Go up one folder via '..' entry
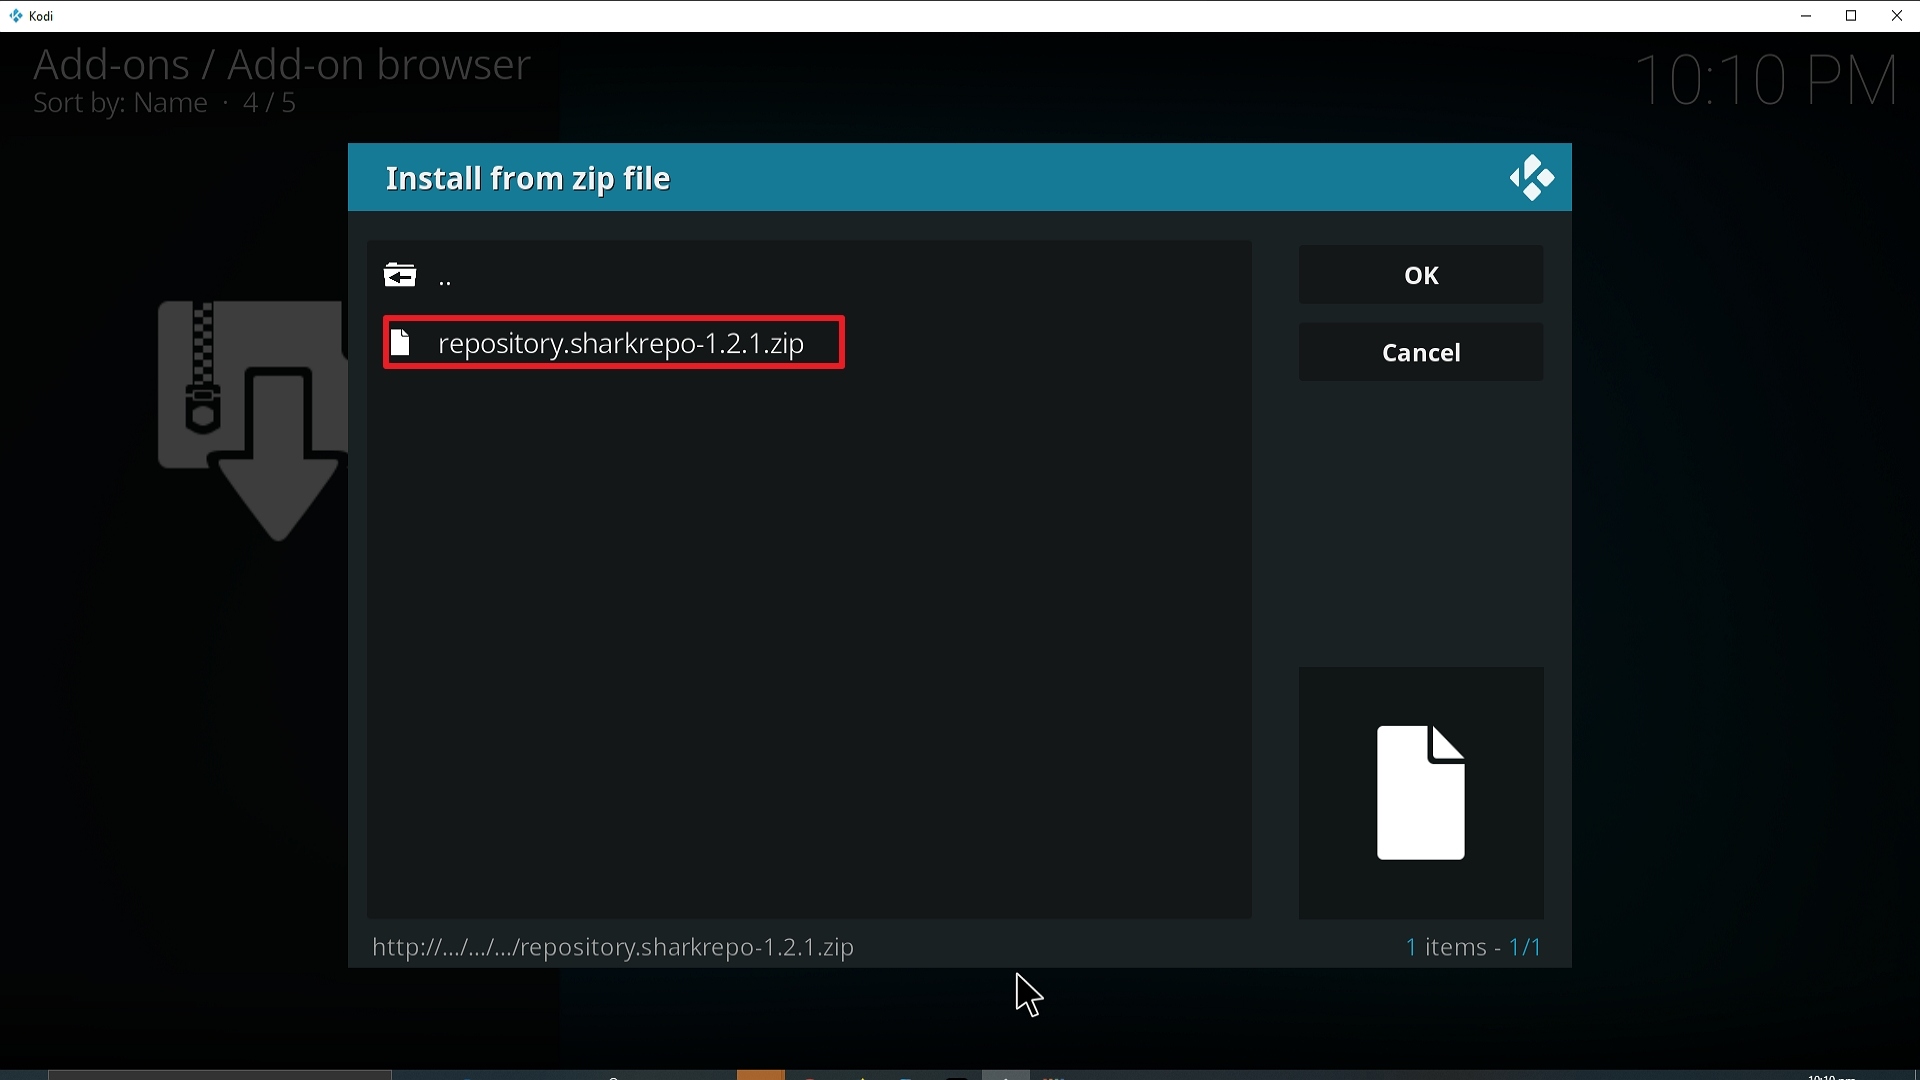1920x1080 pixels. [x=809, y=275]
